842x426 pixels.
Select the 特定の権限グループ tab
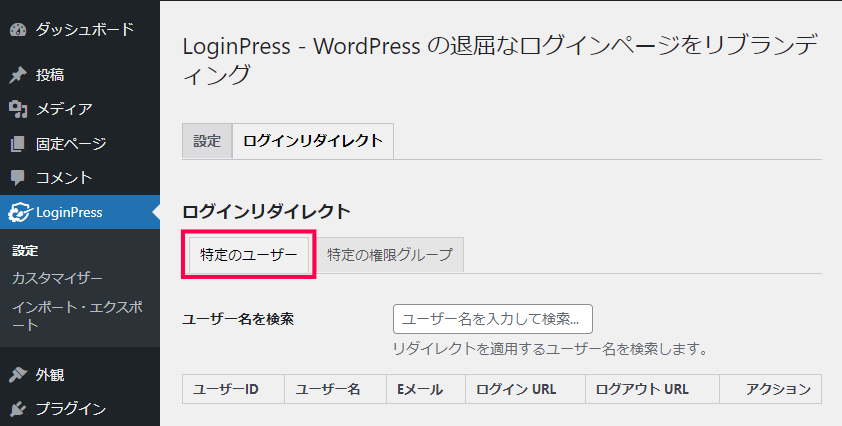pos(390,255)
